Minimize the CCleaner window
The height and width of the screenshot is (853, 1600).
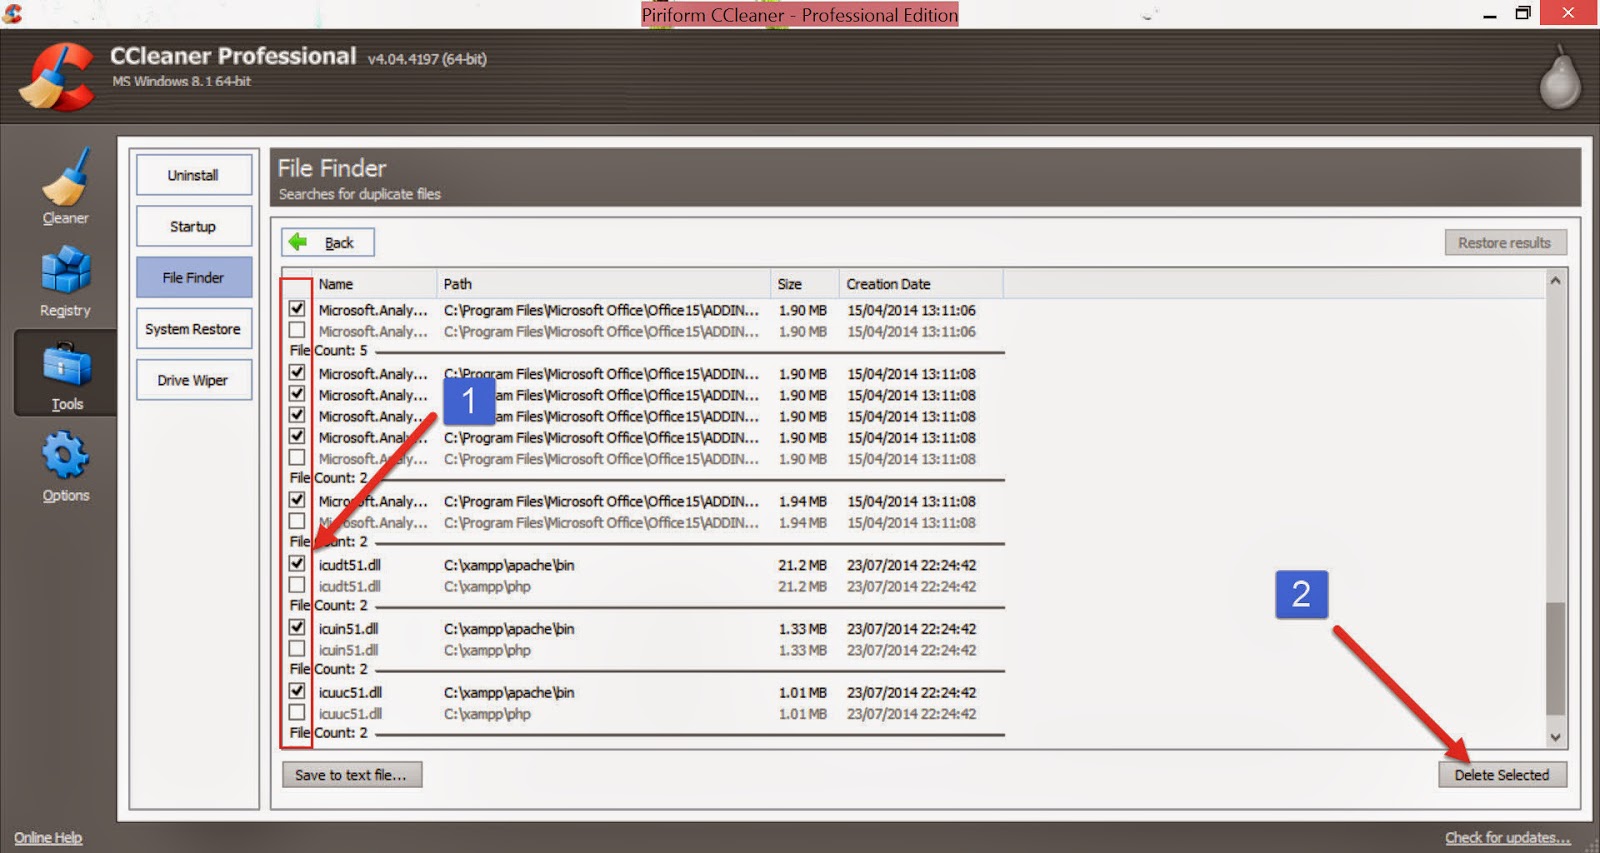[x=1490, y=14]
